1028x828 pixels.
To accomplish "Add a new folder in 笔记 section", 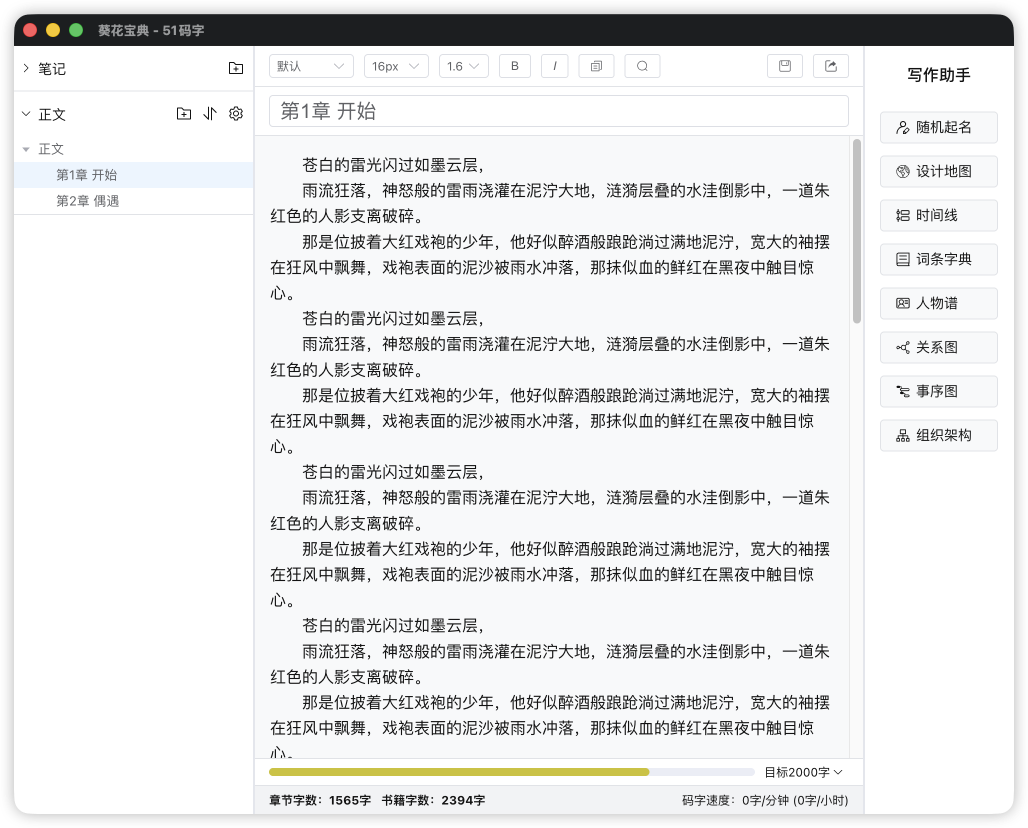I will point(236,69).
